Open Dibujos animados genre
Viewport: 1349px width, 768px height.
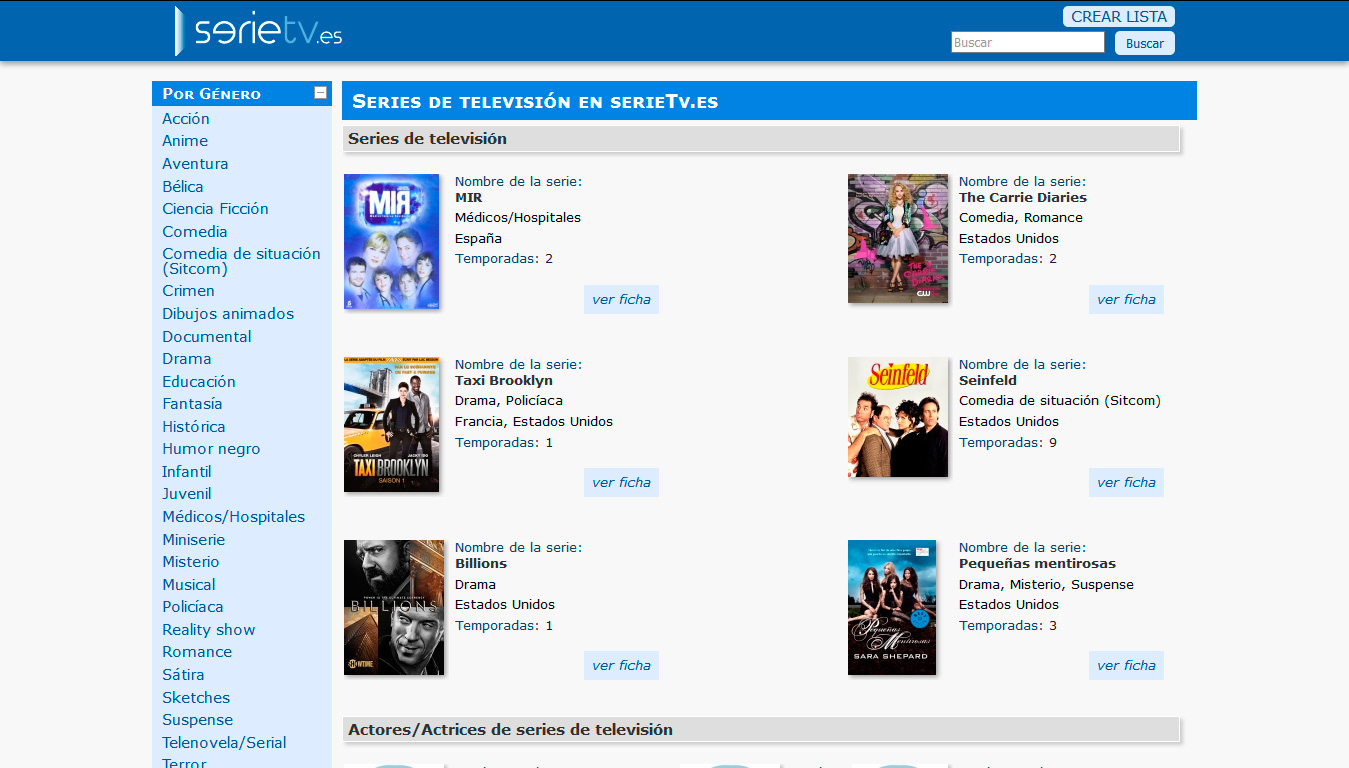coord(228,314)
